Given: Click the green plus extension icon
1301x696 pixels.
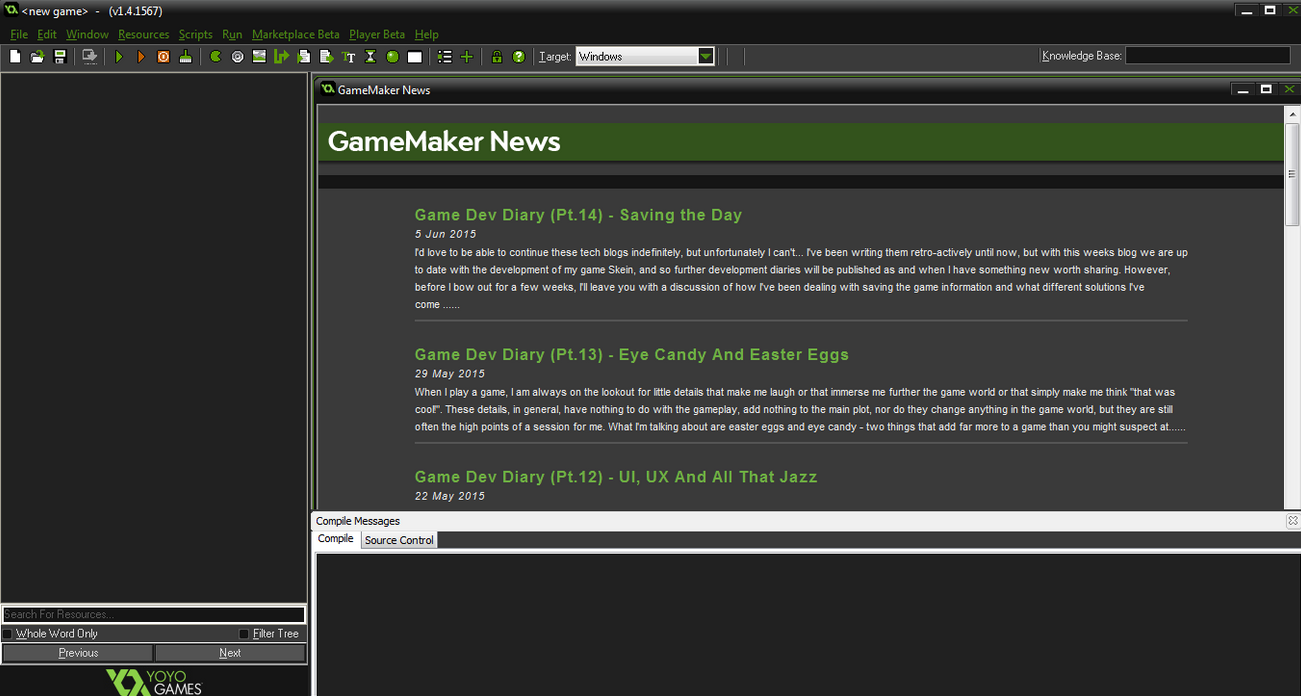Looking at the screenshot, I should coord(466,57).
